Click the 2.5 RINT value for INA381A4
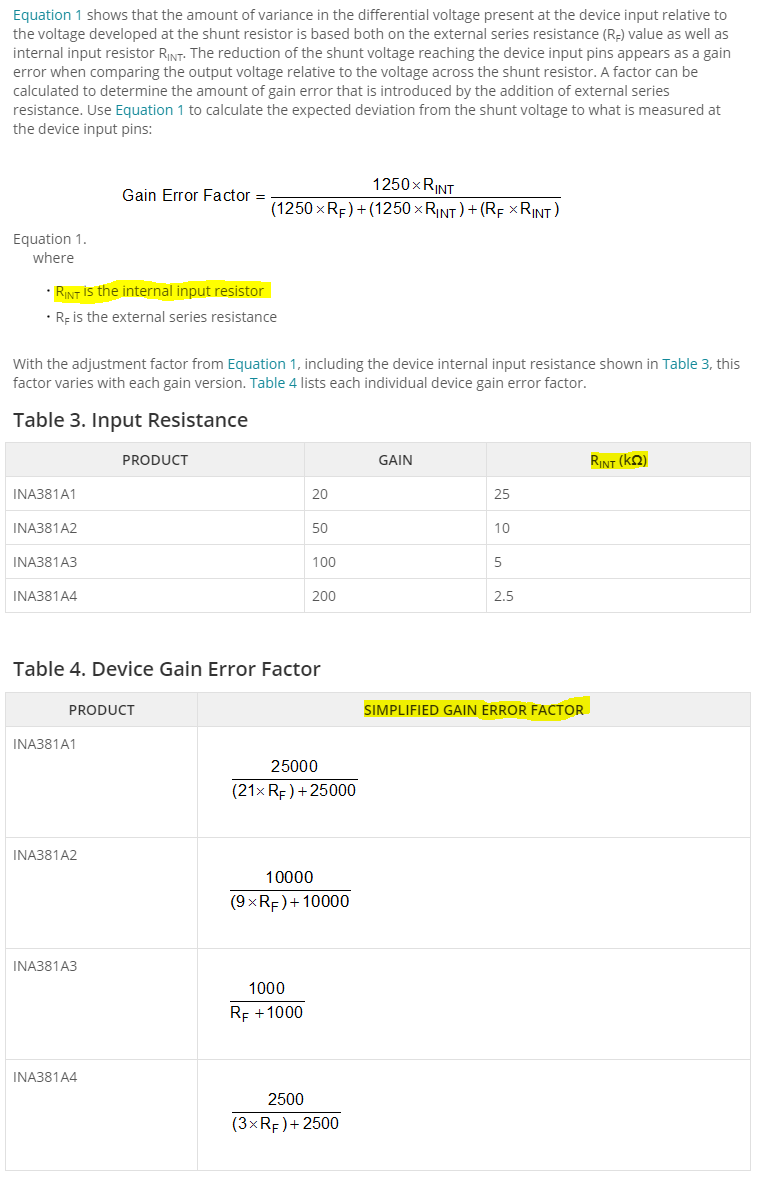Screen dimensions: 760x1180 click(x=503, y=596)
